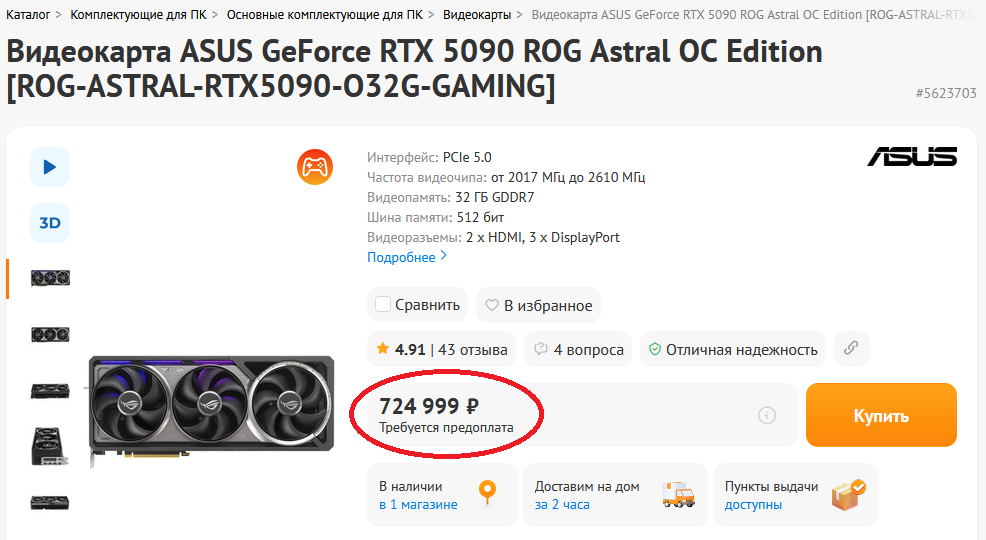Open the Видеокарты breadcrumb
Screen dimensions: 986x540
477,14
